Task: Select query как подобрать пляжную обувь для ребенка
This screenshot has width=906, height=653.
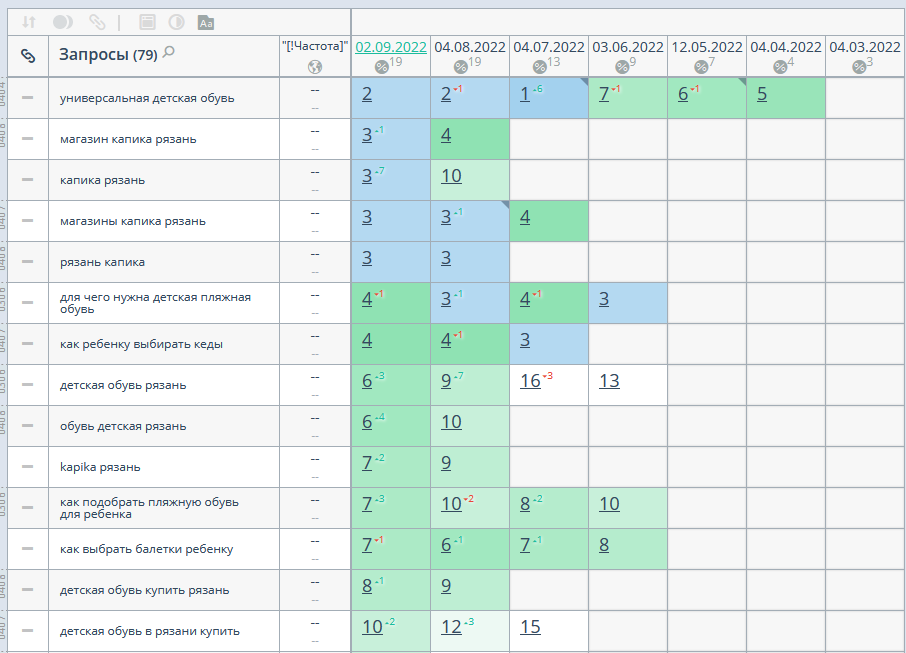Action: pyautogui.click(x=149, y=509)
